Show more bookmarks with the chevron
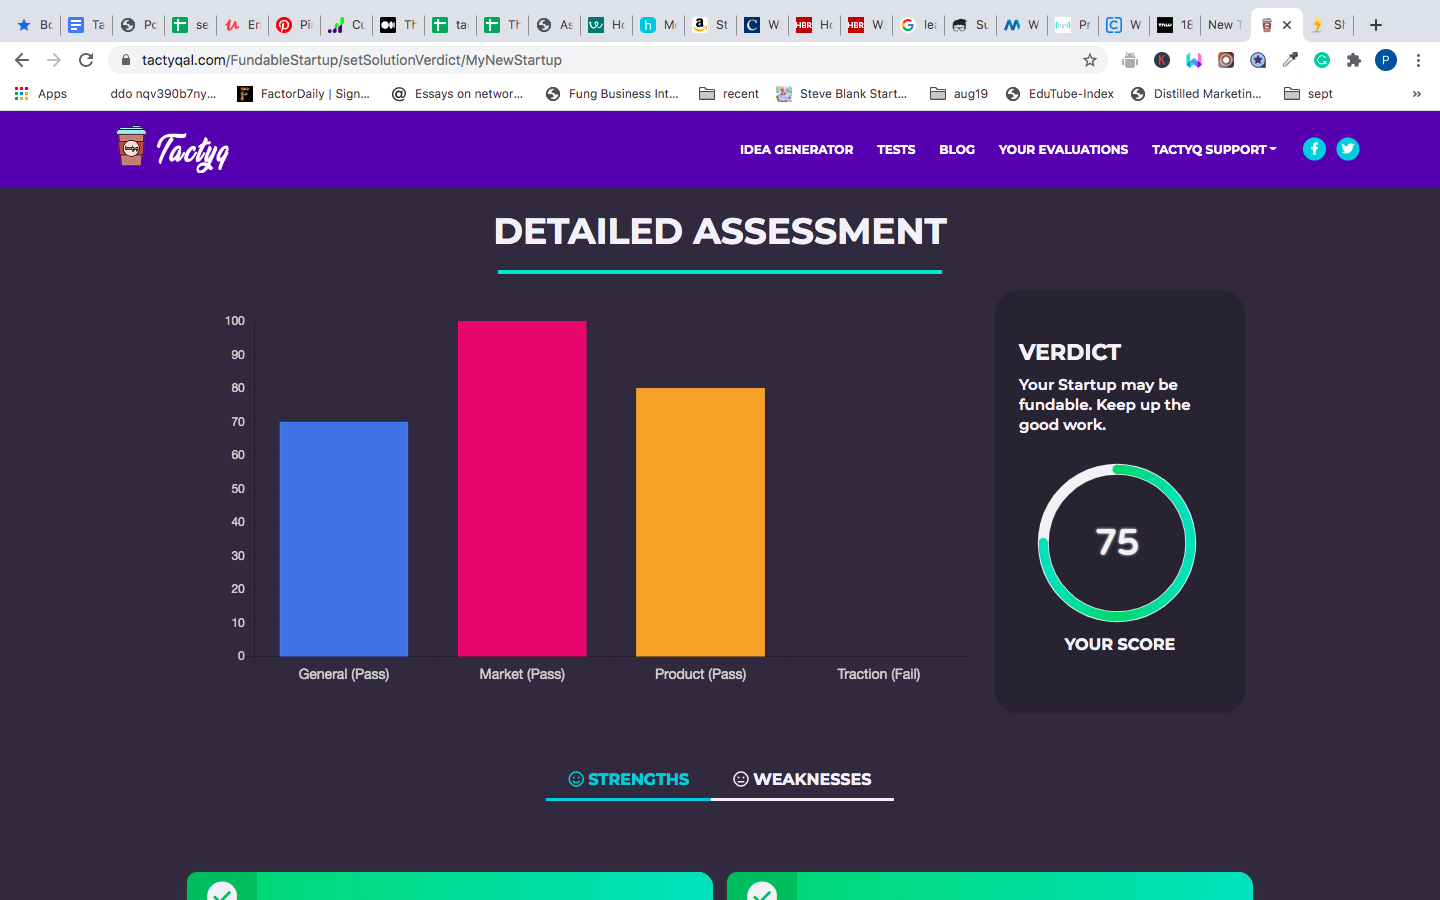The width and height of the screenshot is (1440, 900). pos(1416,94)
